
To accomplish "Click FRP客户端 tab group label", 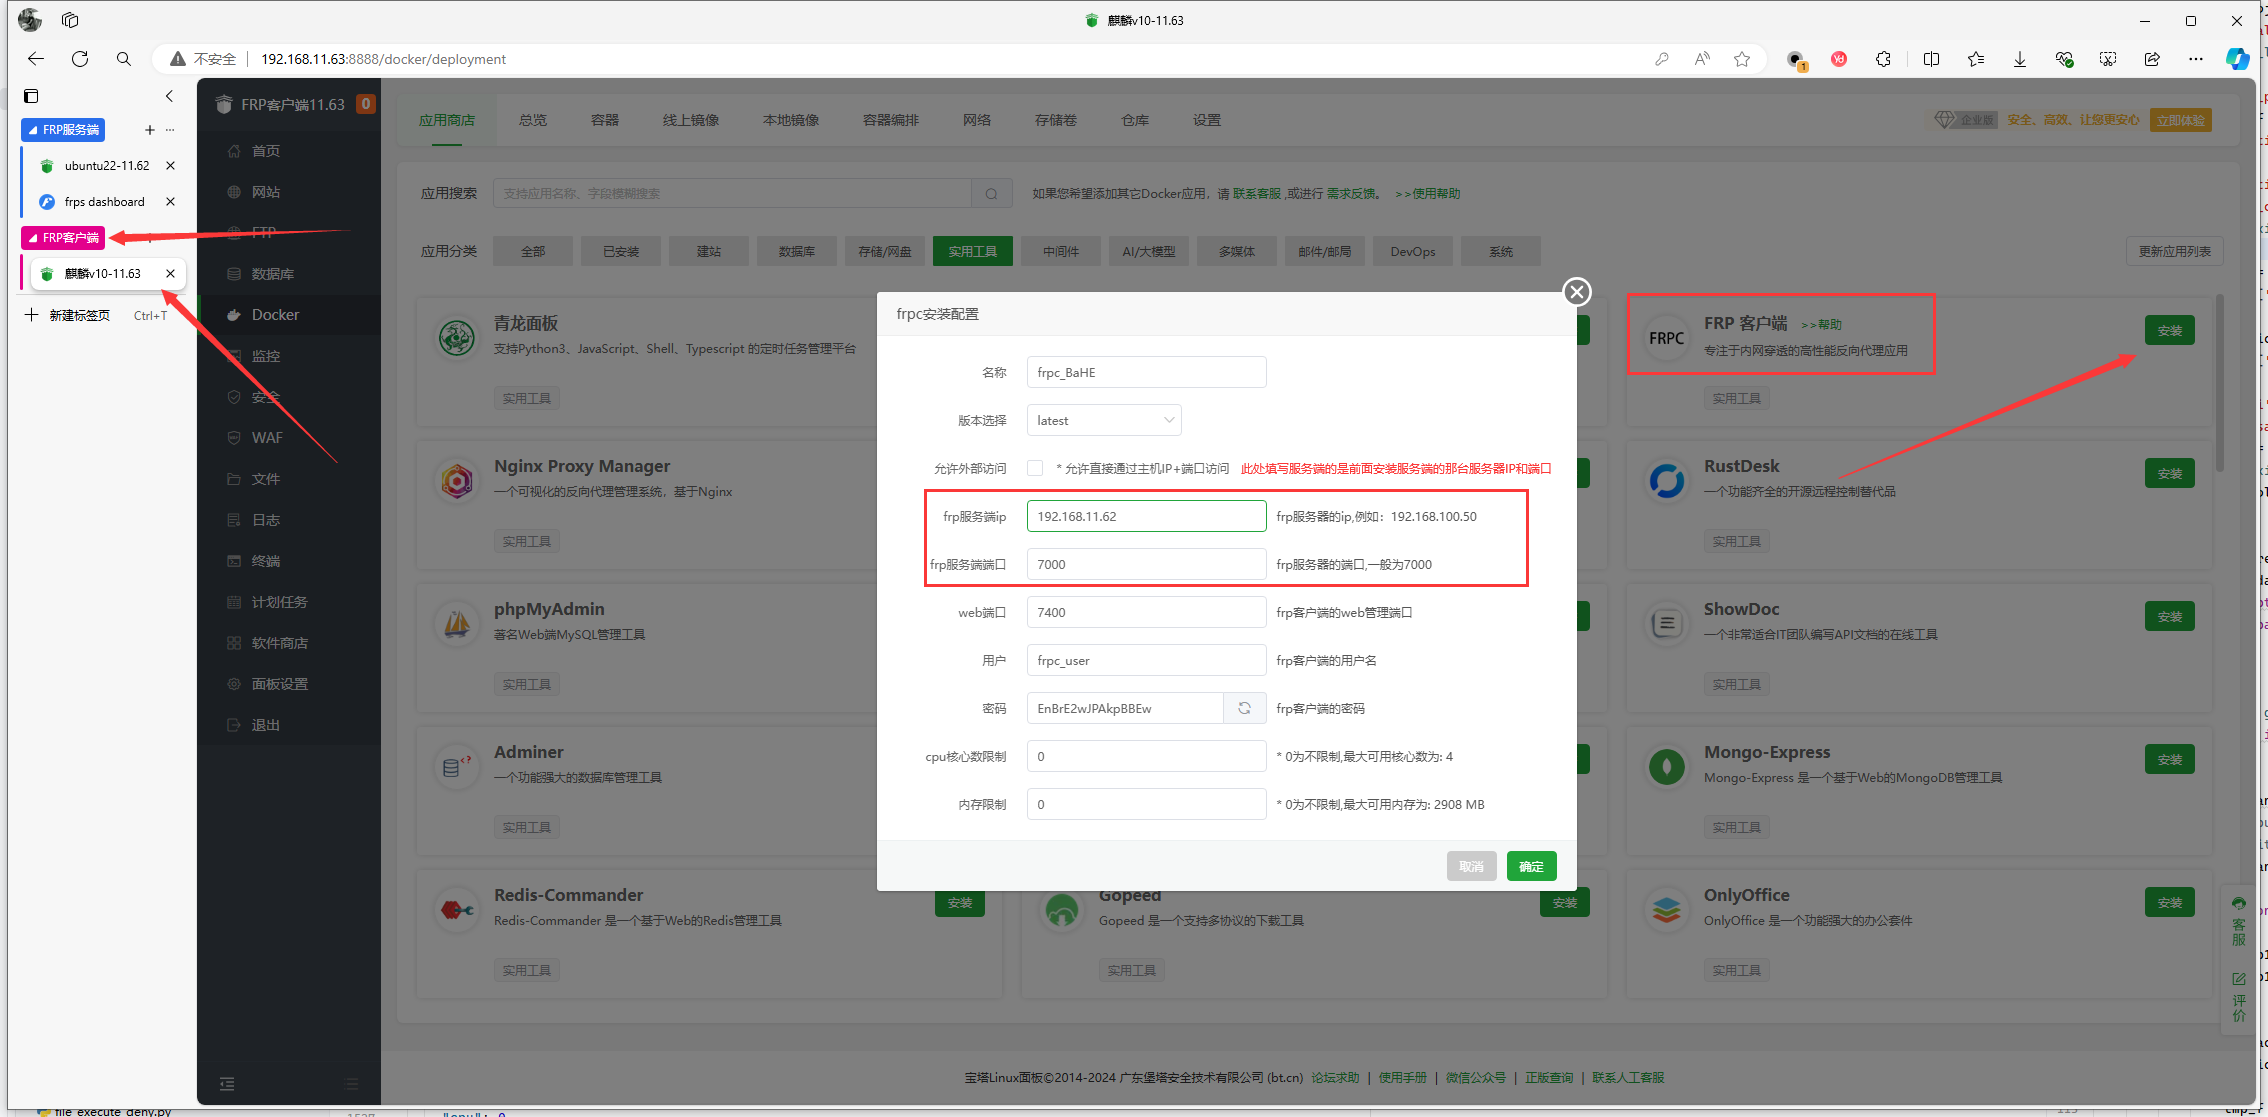I will (x=63, y=238).
